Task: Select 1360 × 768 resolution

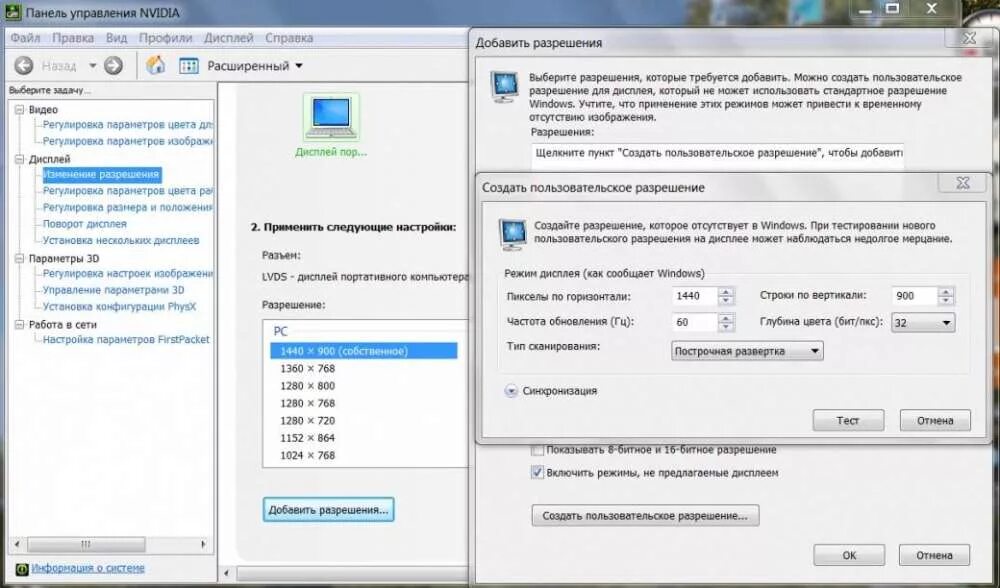Action: (x=307, y=369)
